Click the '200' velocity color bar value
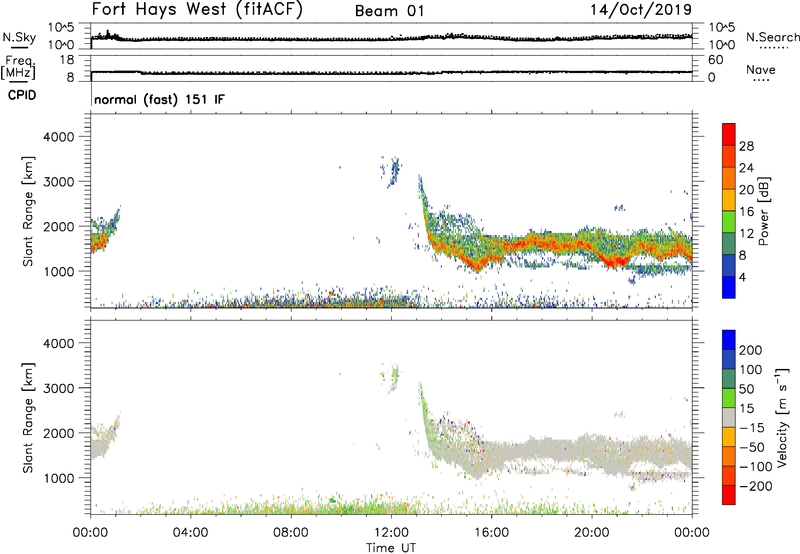The height and width of the screenshot is (554, 800). pyautogui.click(x=751, y=350)
